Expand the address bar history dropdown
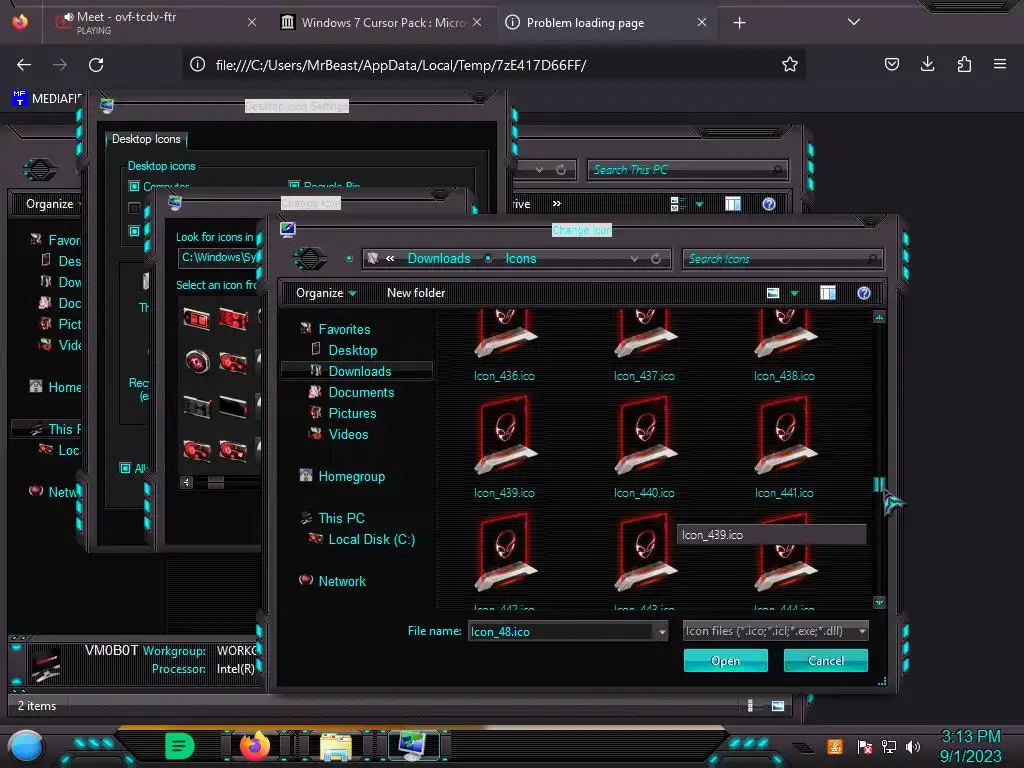The height and width of the screenshot is (768, 1024). [634, 259]
